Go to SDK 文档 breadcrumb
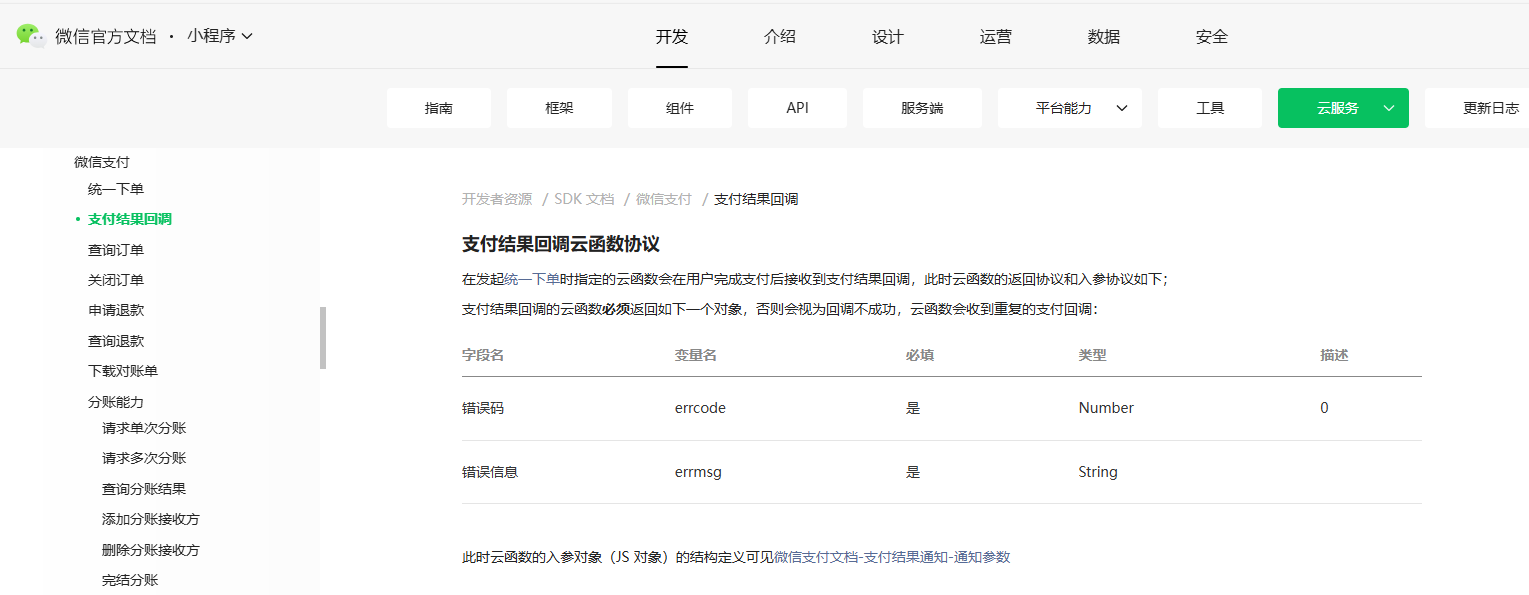This screenshot has height=595, width=1529. pyautogui.click(x=584, y=199)
